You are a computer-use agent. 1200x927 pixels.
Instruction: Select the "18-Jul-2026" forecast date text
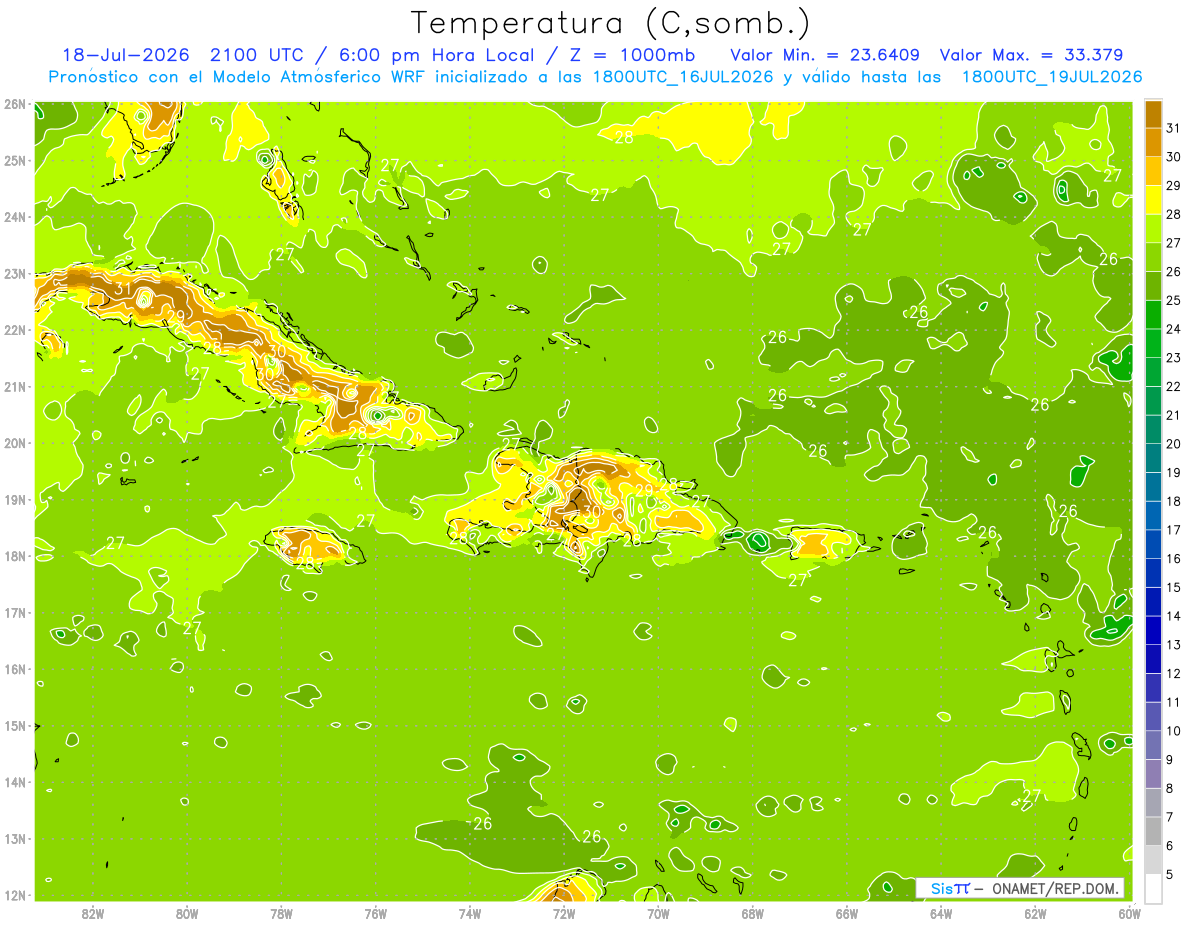(127, 55)
